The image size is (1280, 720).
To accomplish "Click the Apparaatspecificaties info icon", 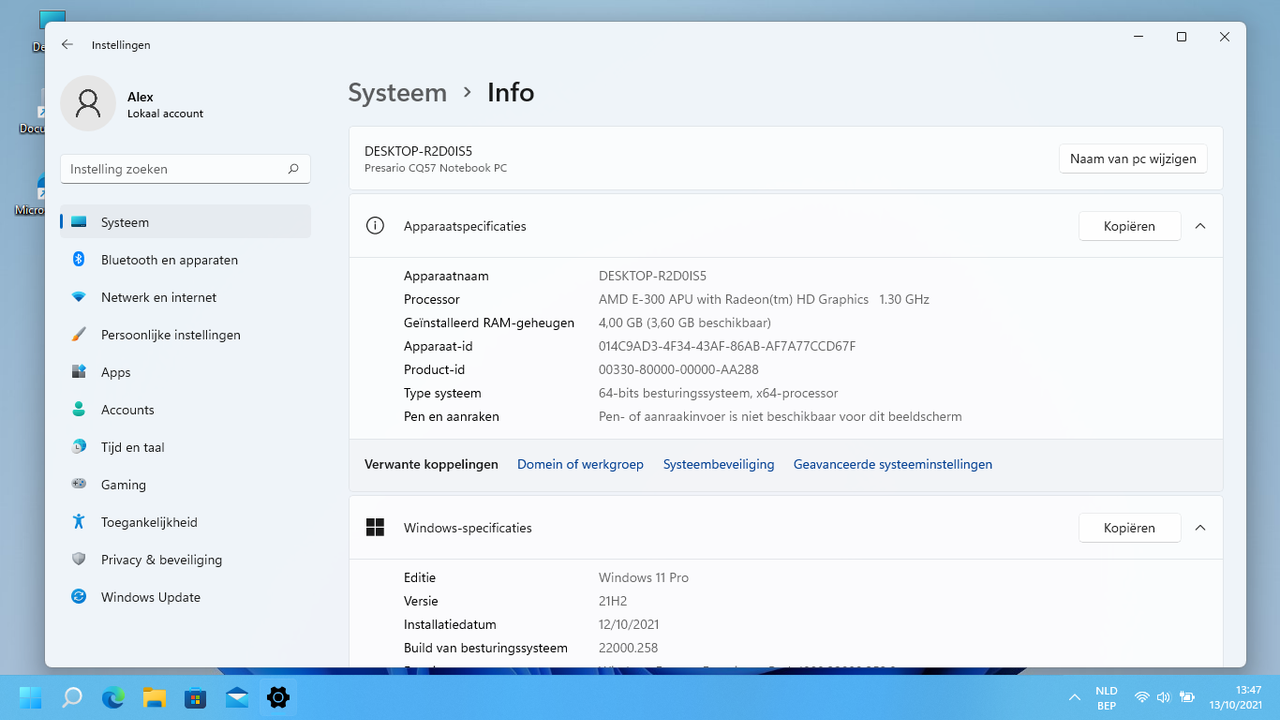I will [x=375, y=226].
